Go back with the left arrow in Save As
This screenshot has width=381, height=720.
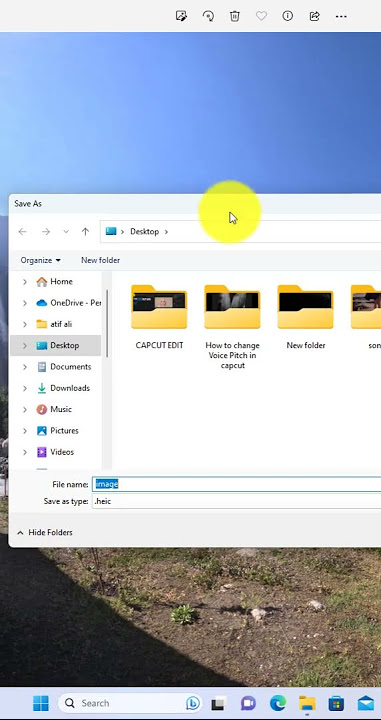click(x=22, y=231)
